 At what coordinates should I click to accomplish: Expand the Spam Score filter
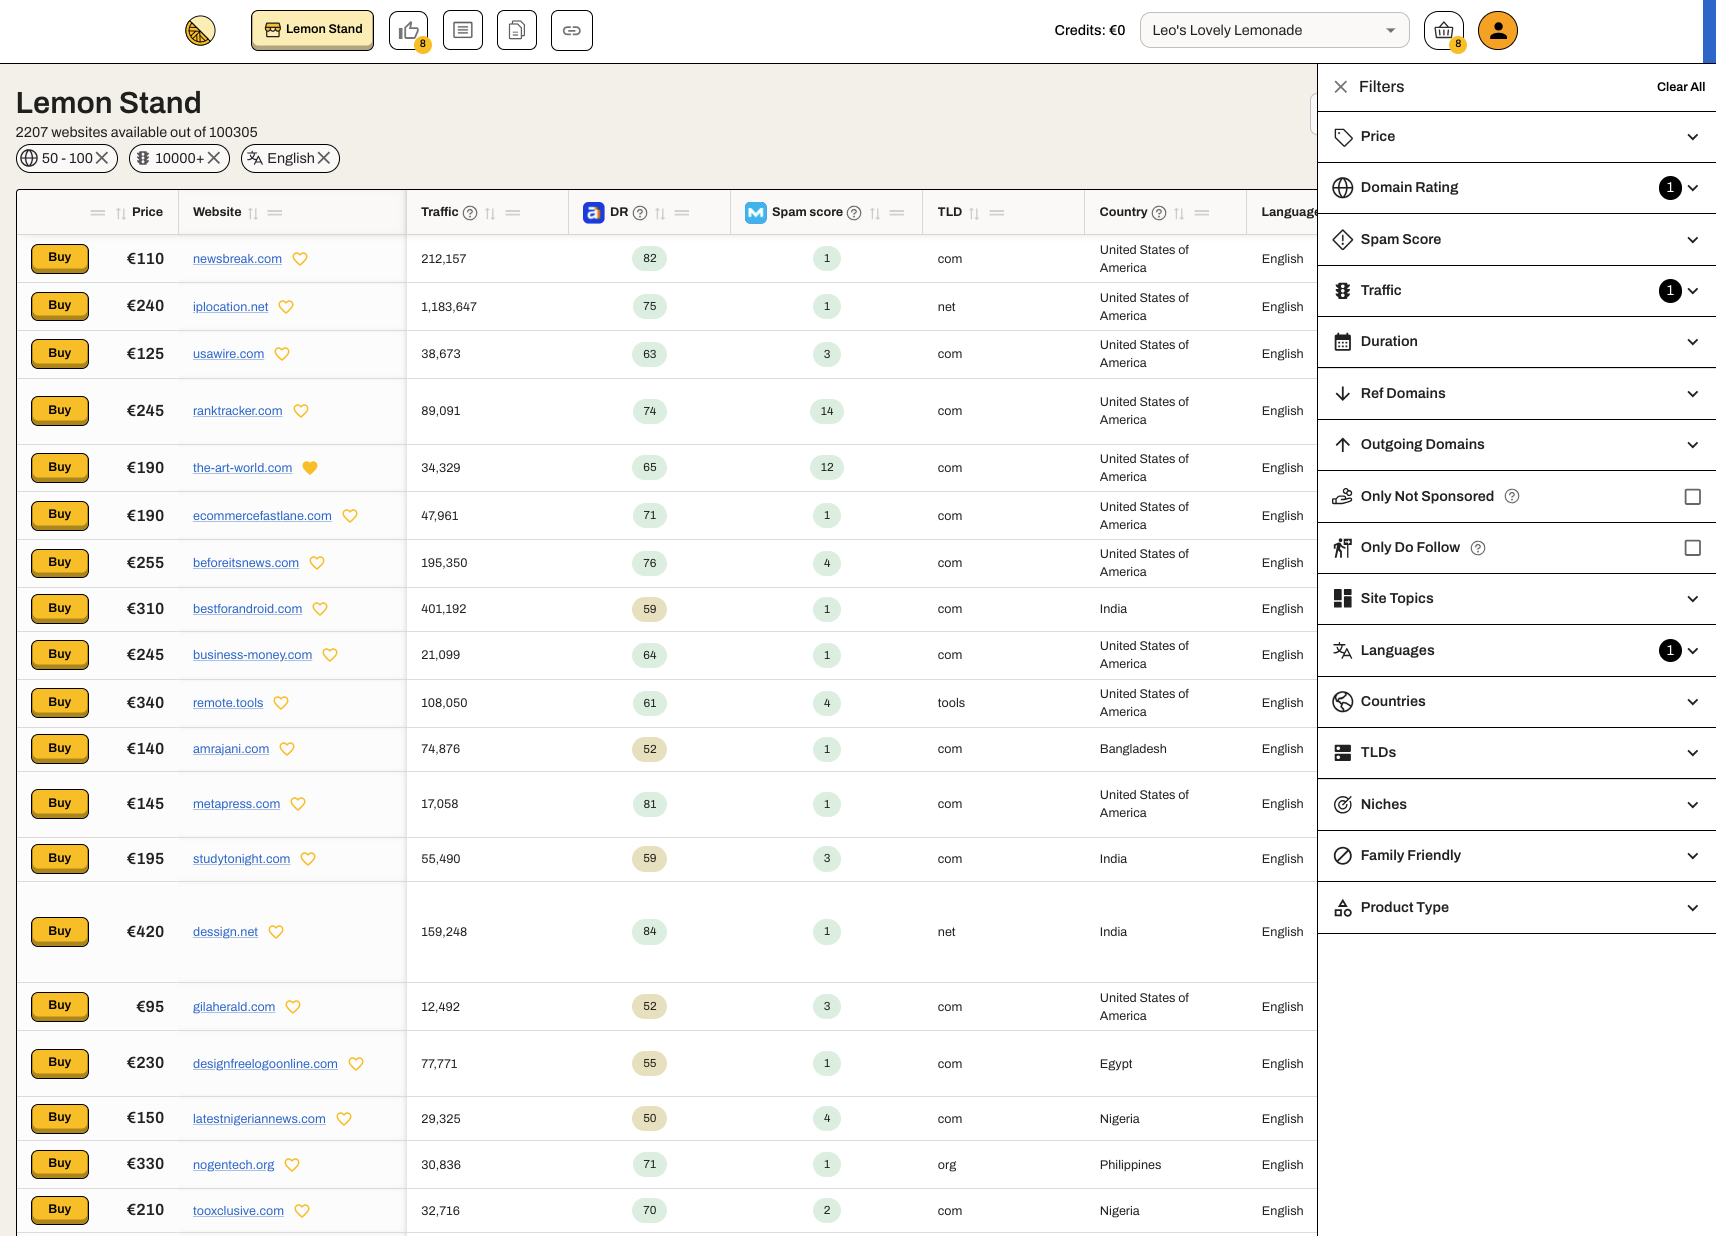coord(1517,240)
